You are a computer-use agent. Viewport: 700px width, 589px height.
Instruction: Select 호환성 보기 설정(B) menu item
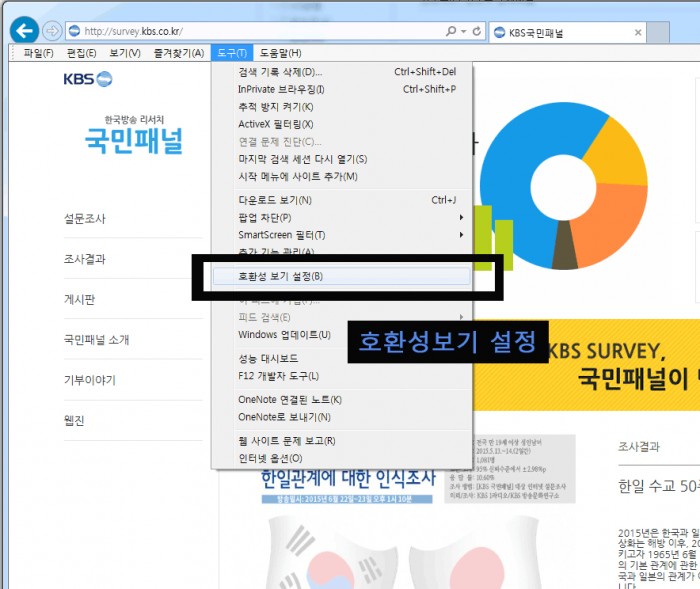[x=280, y=276]
